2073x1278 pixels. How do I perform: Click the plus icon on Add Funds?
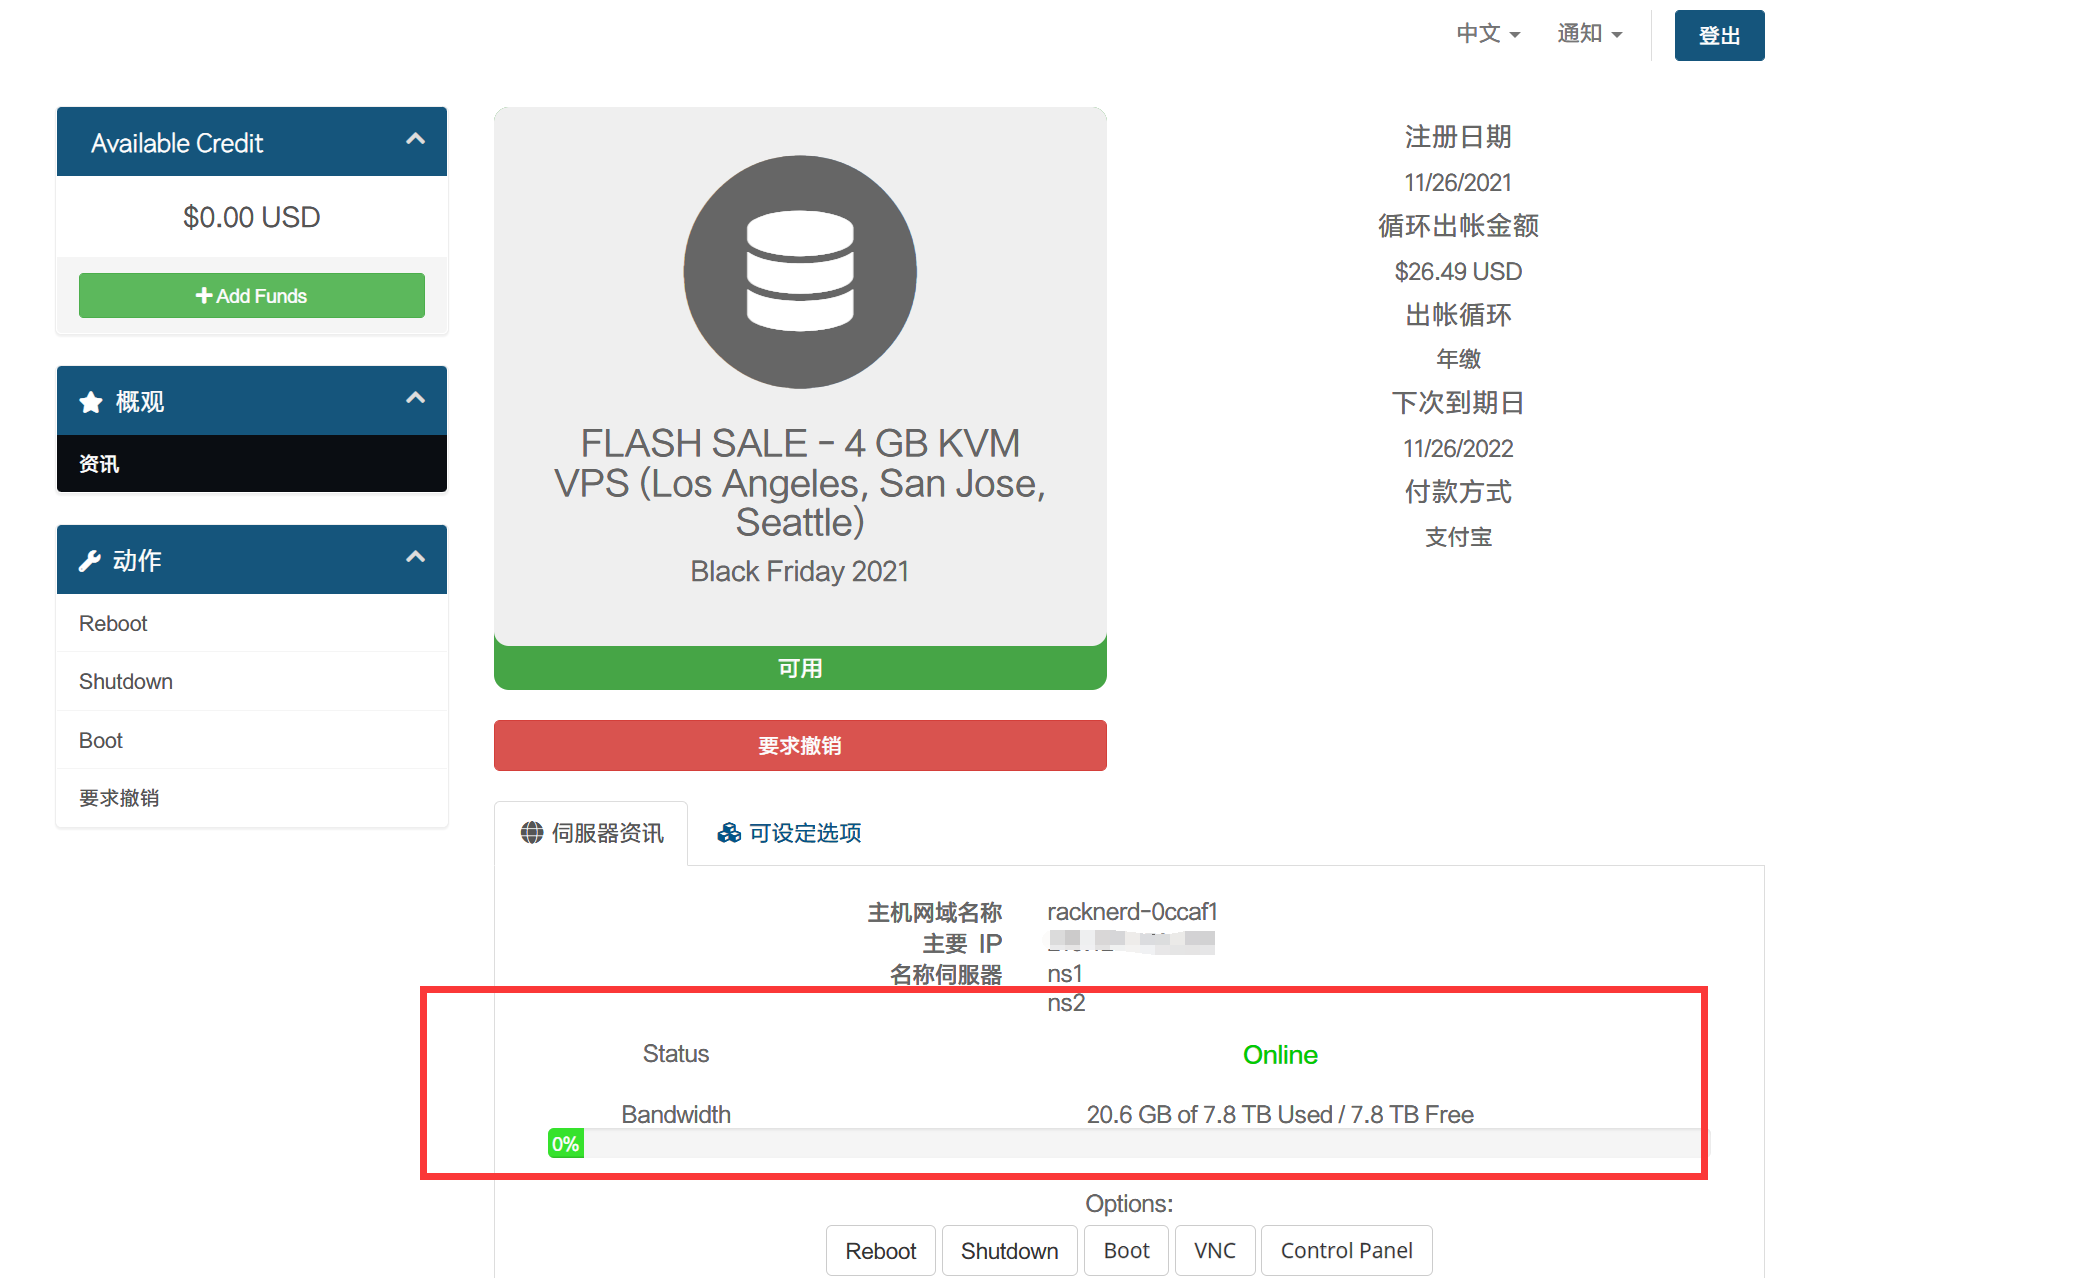204,296
